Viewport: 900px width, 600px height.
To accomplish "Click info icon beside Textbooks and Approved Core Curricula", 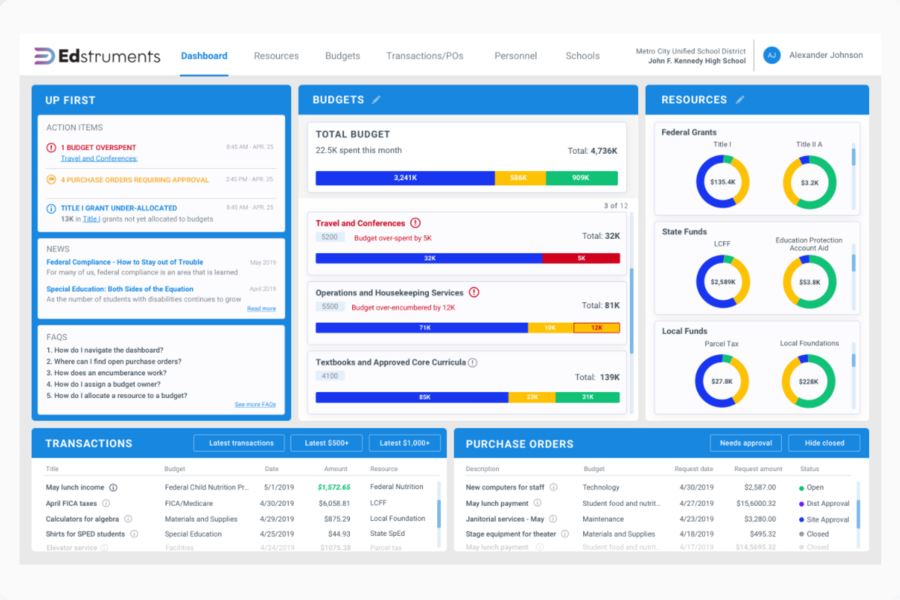I will coord(473,362).
